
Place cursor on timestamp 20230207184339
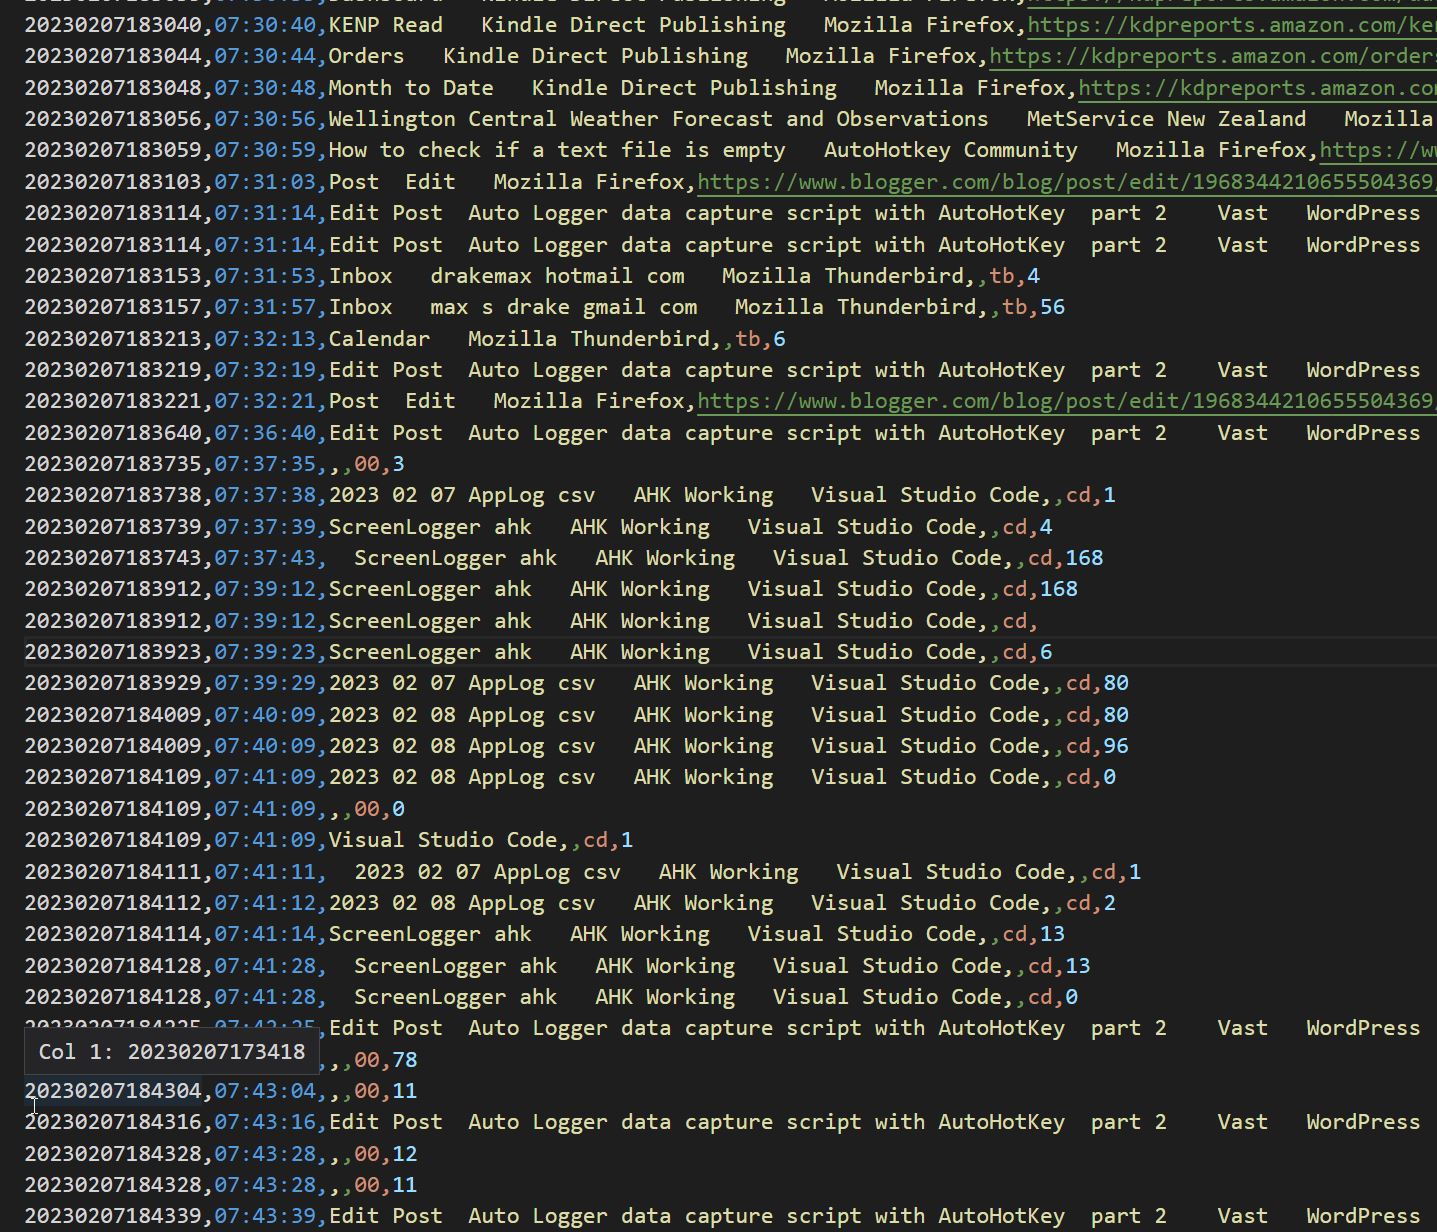(117, 1216)
